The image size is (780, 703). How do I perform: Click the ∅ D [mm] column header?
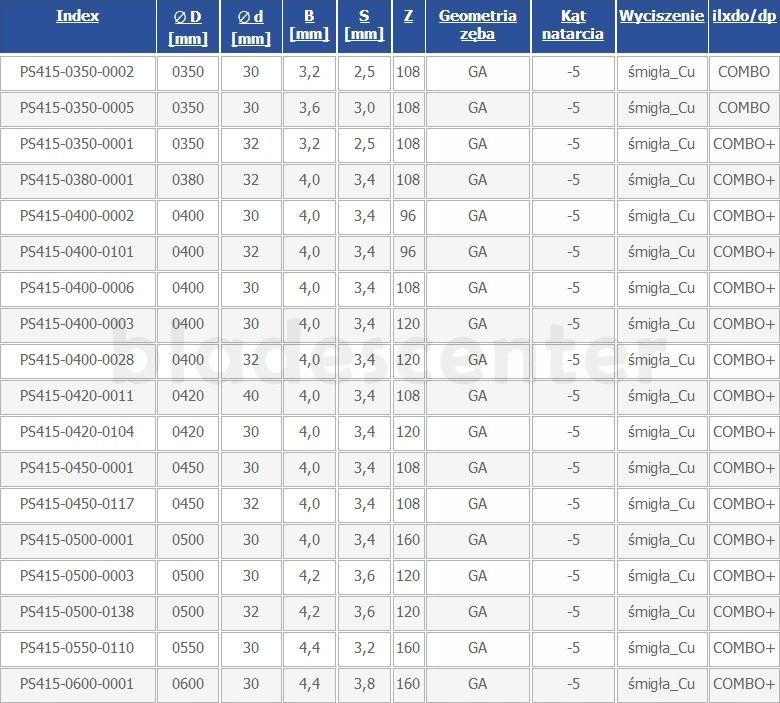tap(188, 27)
